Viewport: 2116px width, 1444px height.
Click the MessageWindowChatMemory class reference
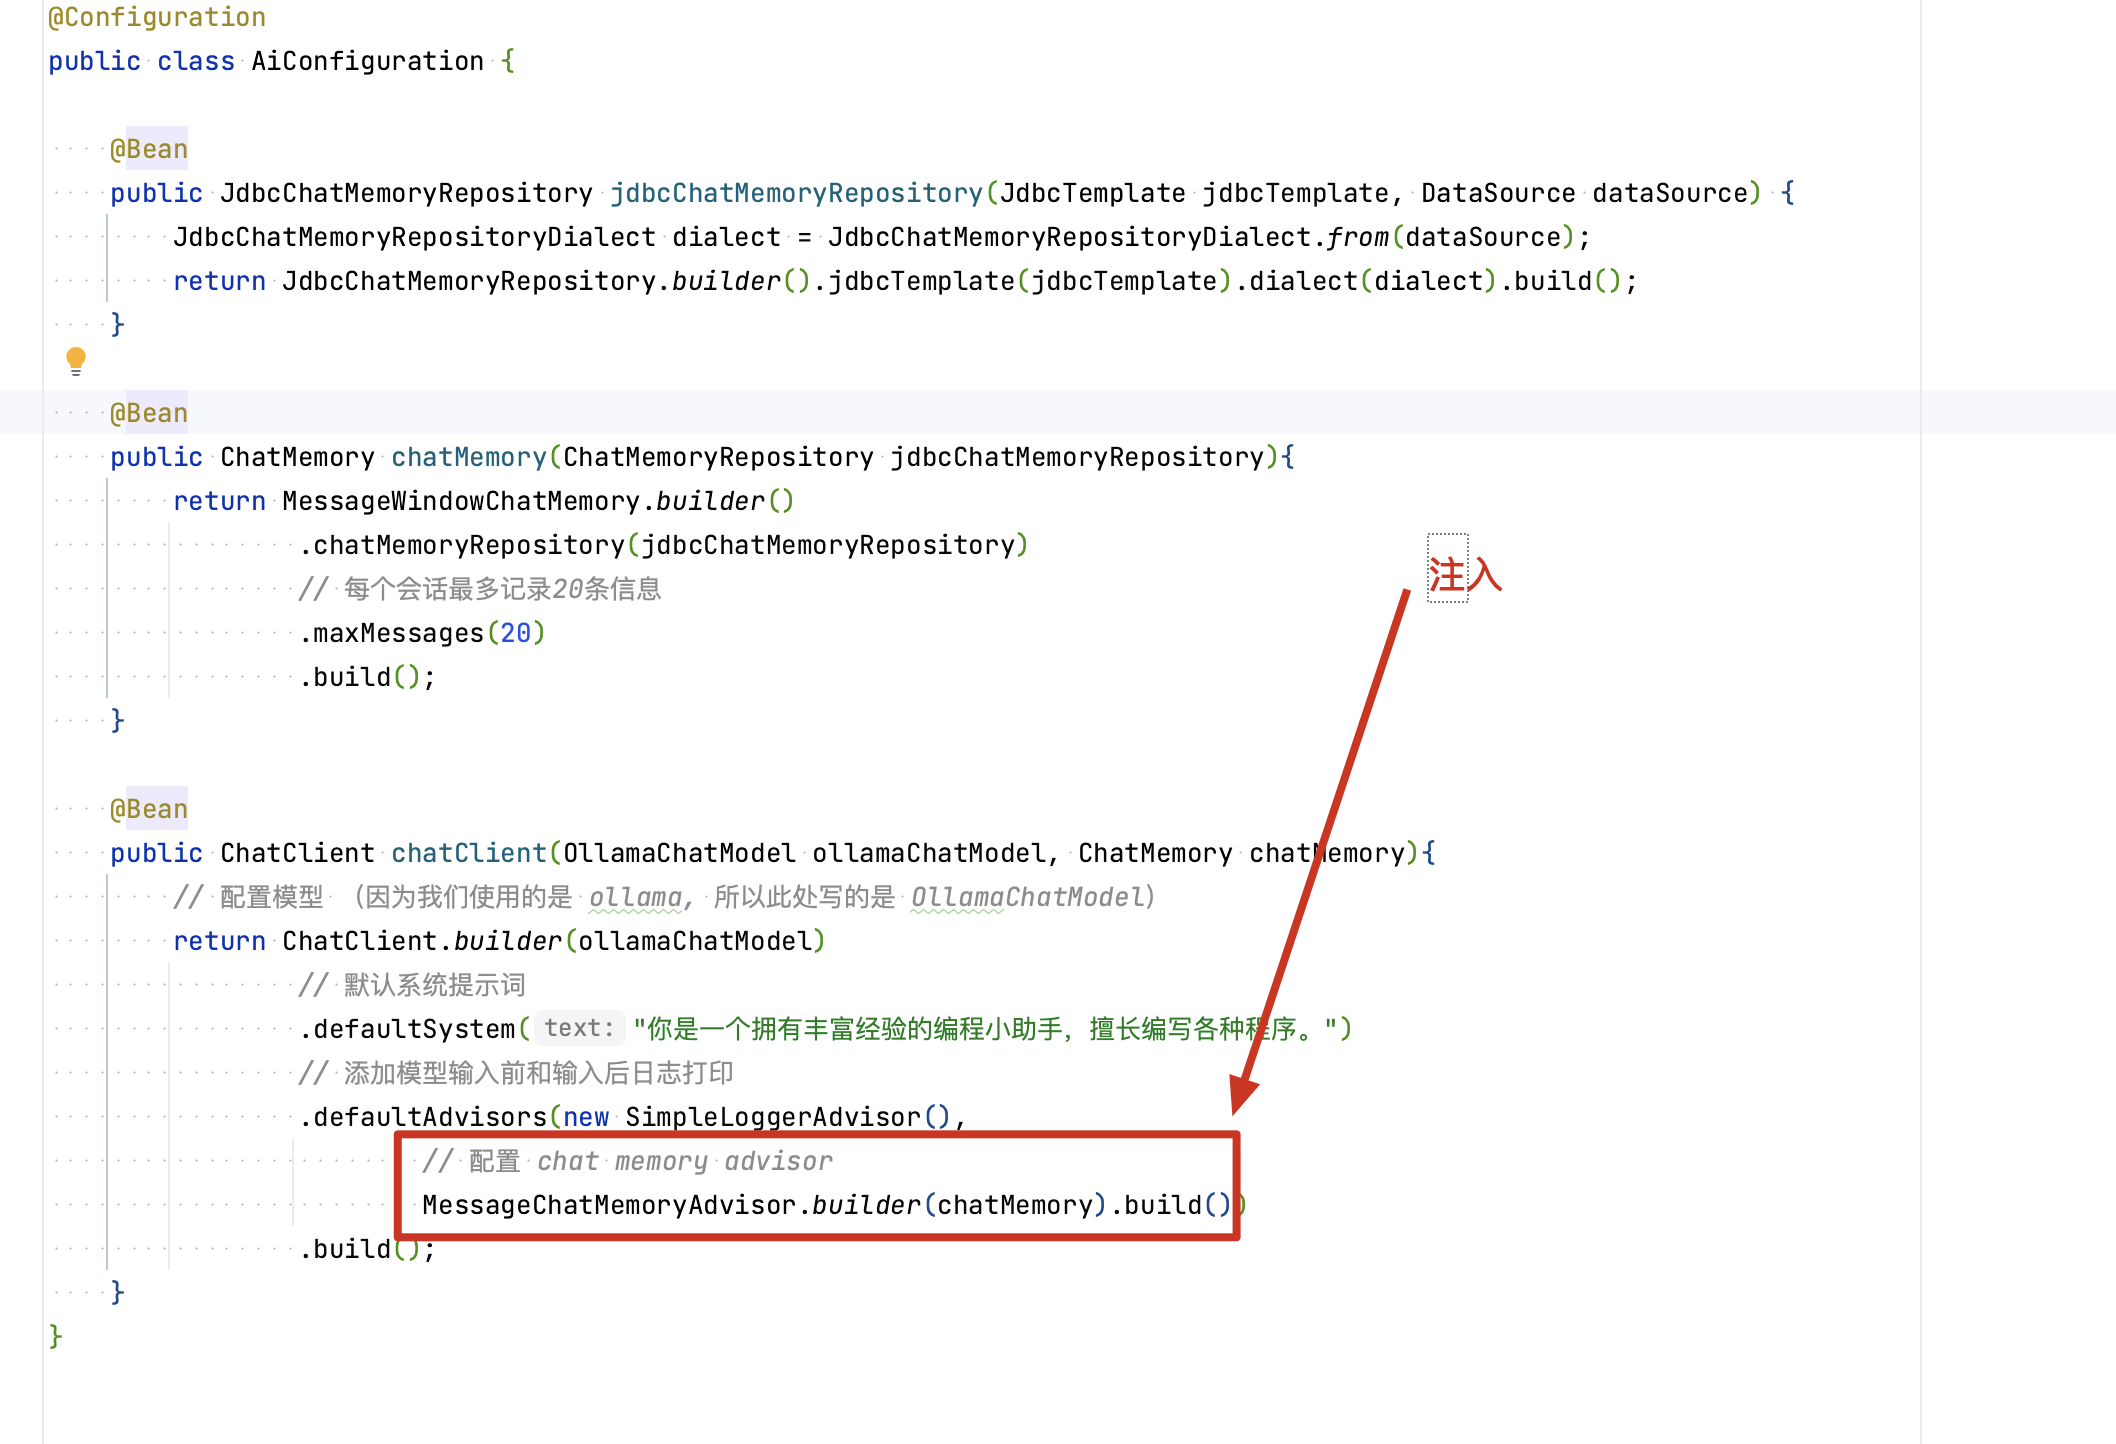coord(460,501)
